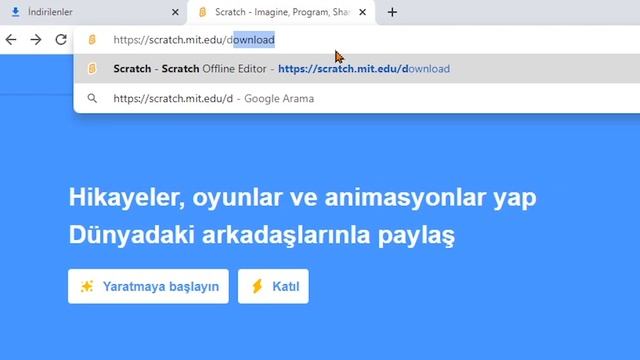Select the Google Arama search suggestion
640x360 pixels.
coord(357,98)
